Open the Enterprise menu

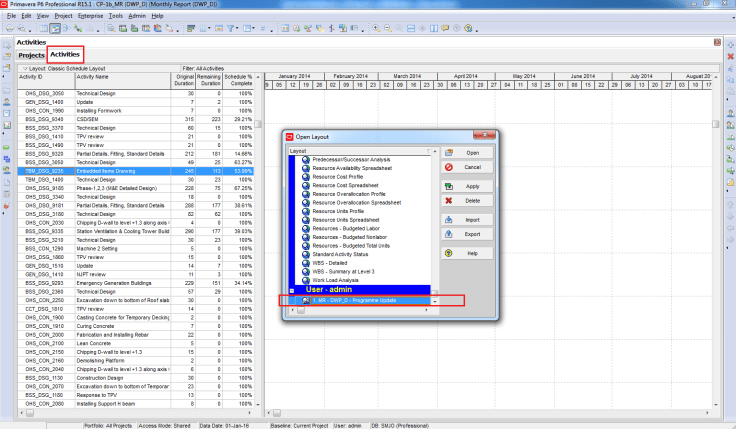click(91, 17)
